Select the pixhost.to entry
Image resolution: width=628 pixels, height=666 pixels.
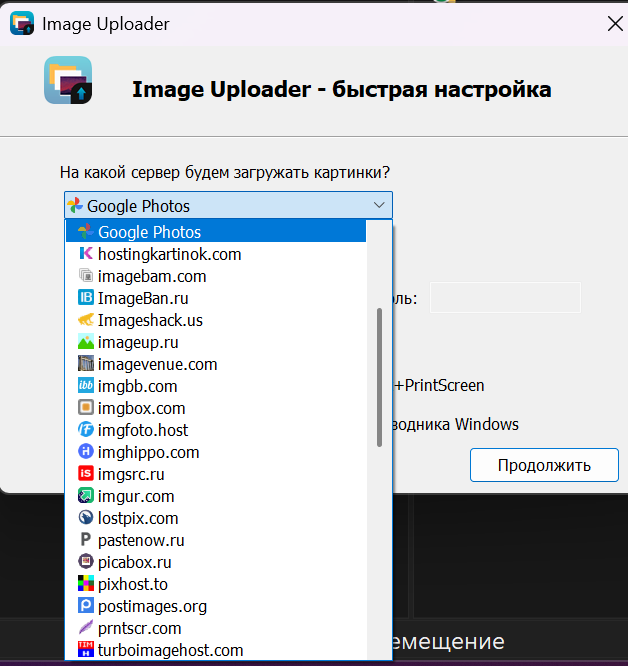[x=216, y=584]
